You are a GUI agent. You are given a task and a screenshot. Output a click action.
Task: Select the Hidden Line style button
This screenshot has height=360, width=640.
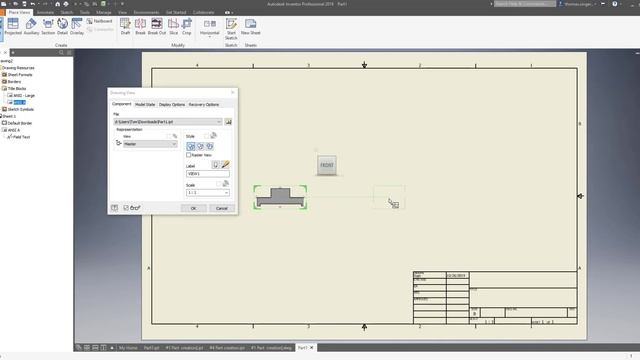tap(191, 146)
